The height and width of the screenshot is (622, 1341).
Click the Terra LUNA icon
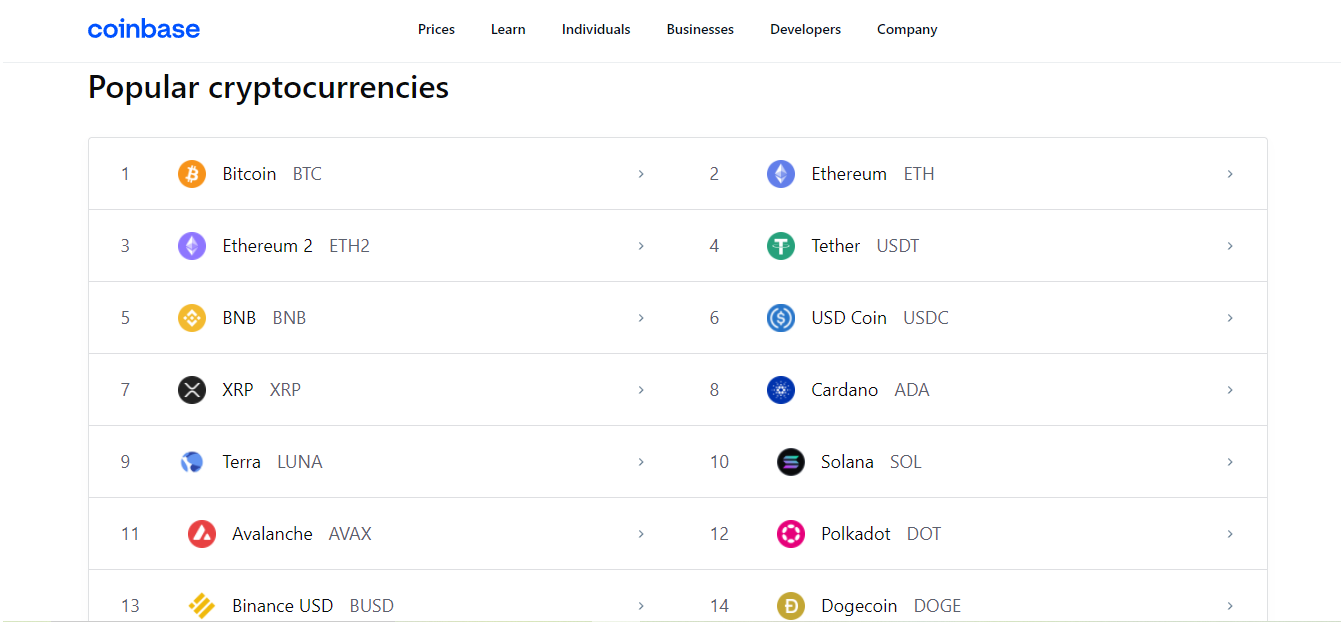192,462
